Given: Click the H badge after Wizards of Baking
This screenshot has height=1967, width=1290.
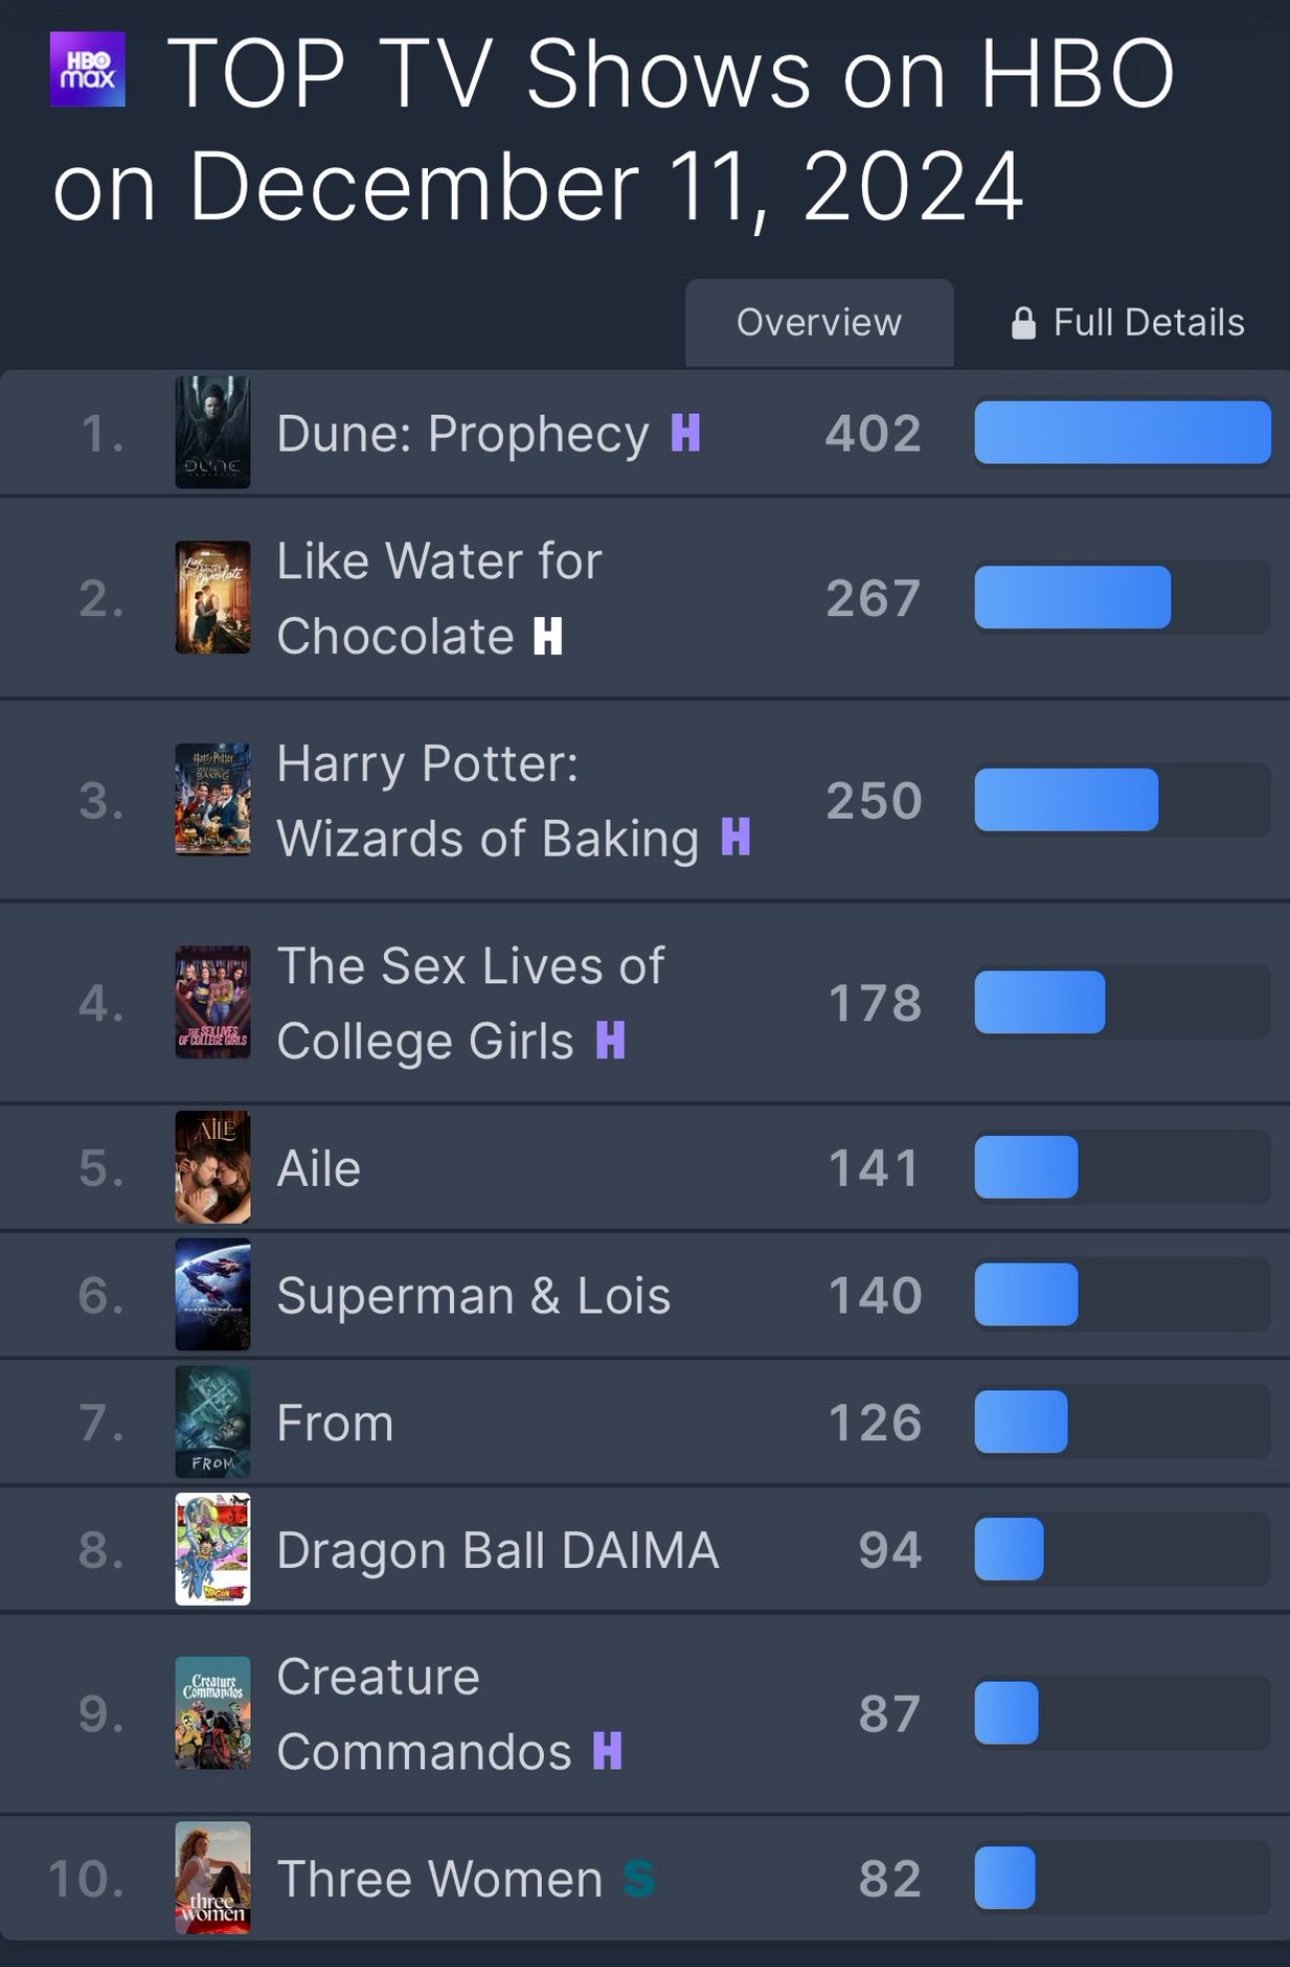Looking at the screenshot, I should point(736,837).
